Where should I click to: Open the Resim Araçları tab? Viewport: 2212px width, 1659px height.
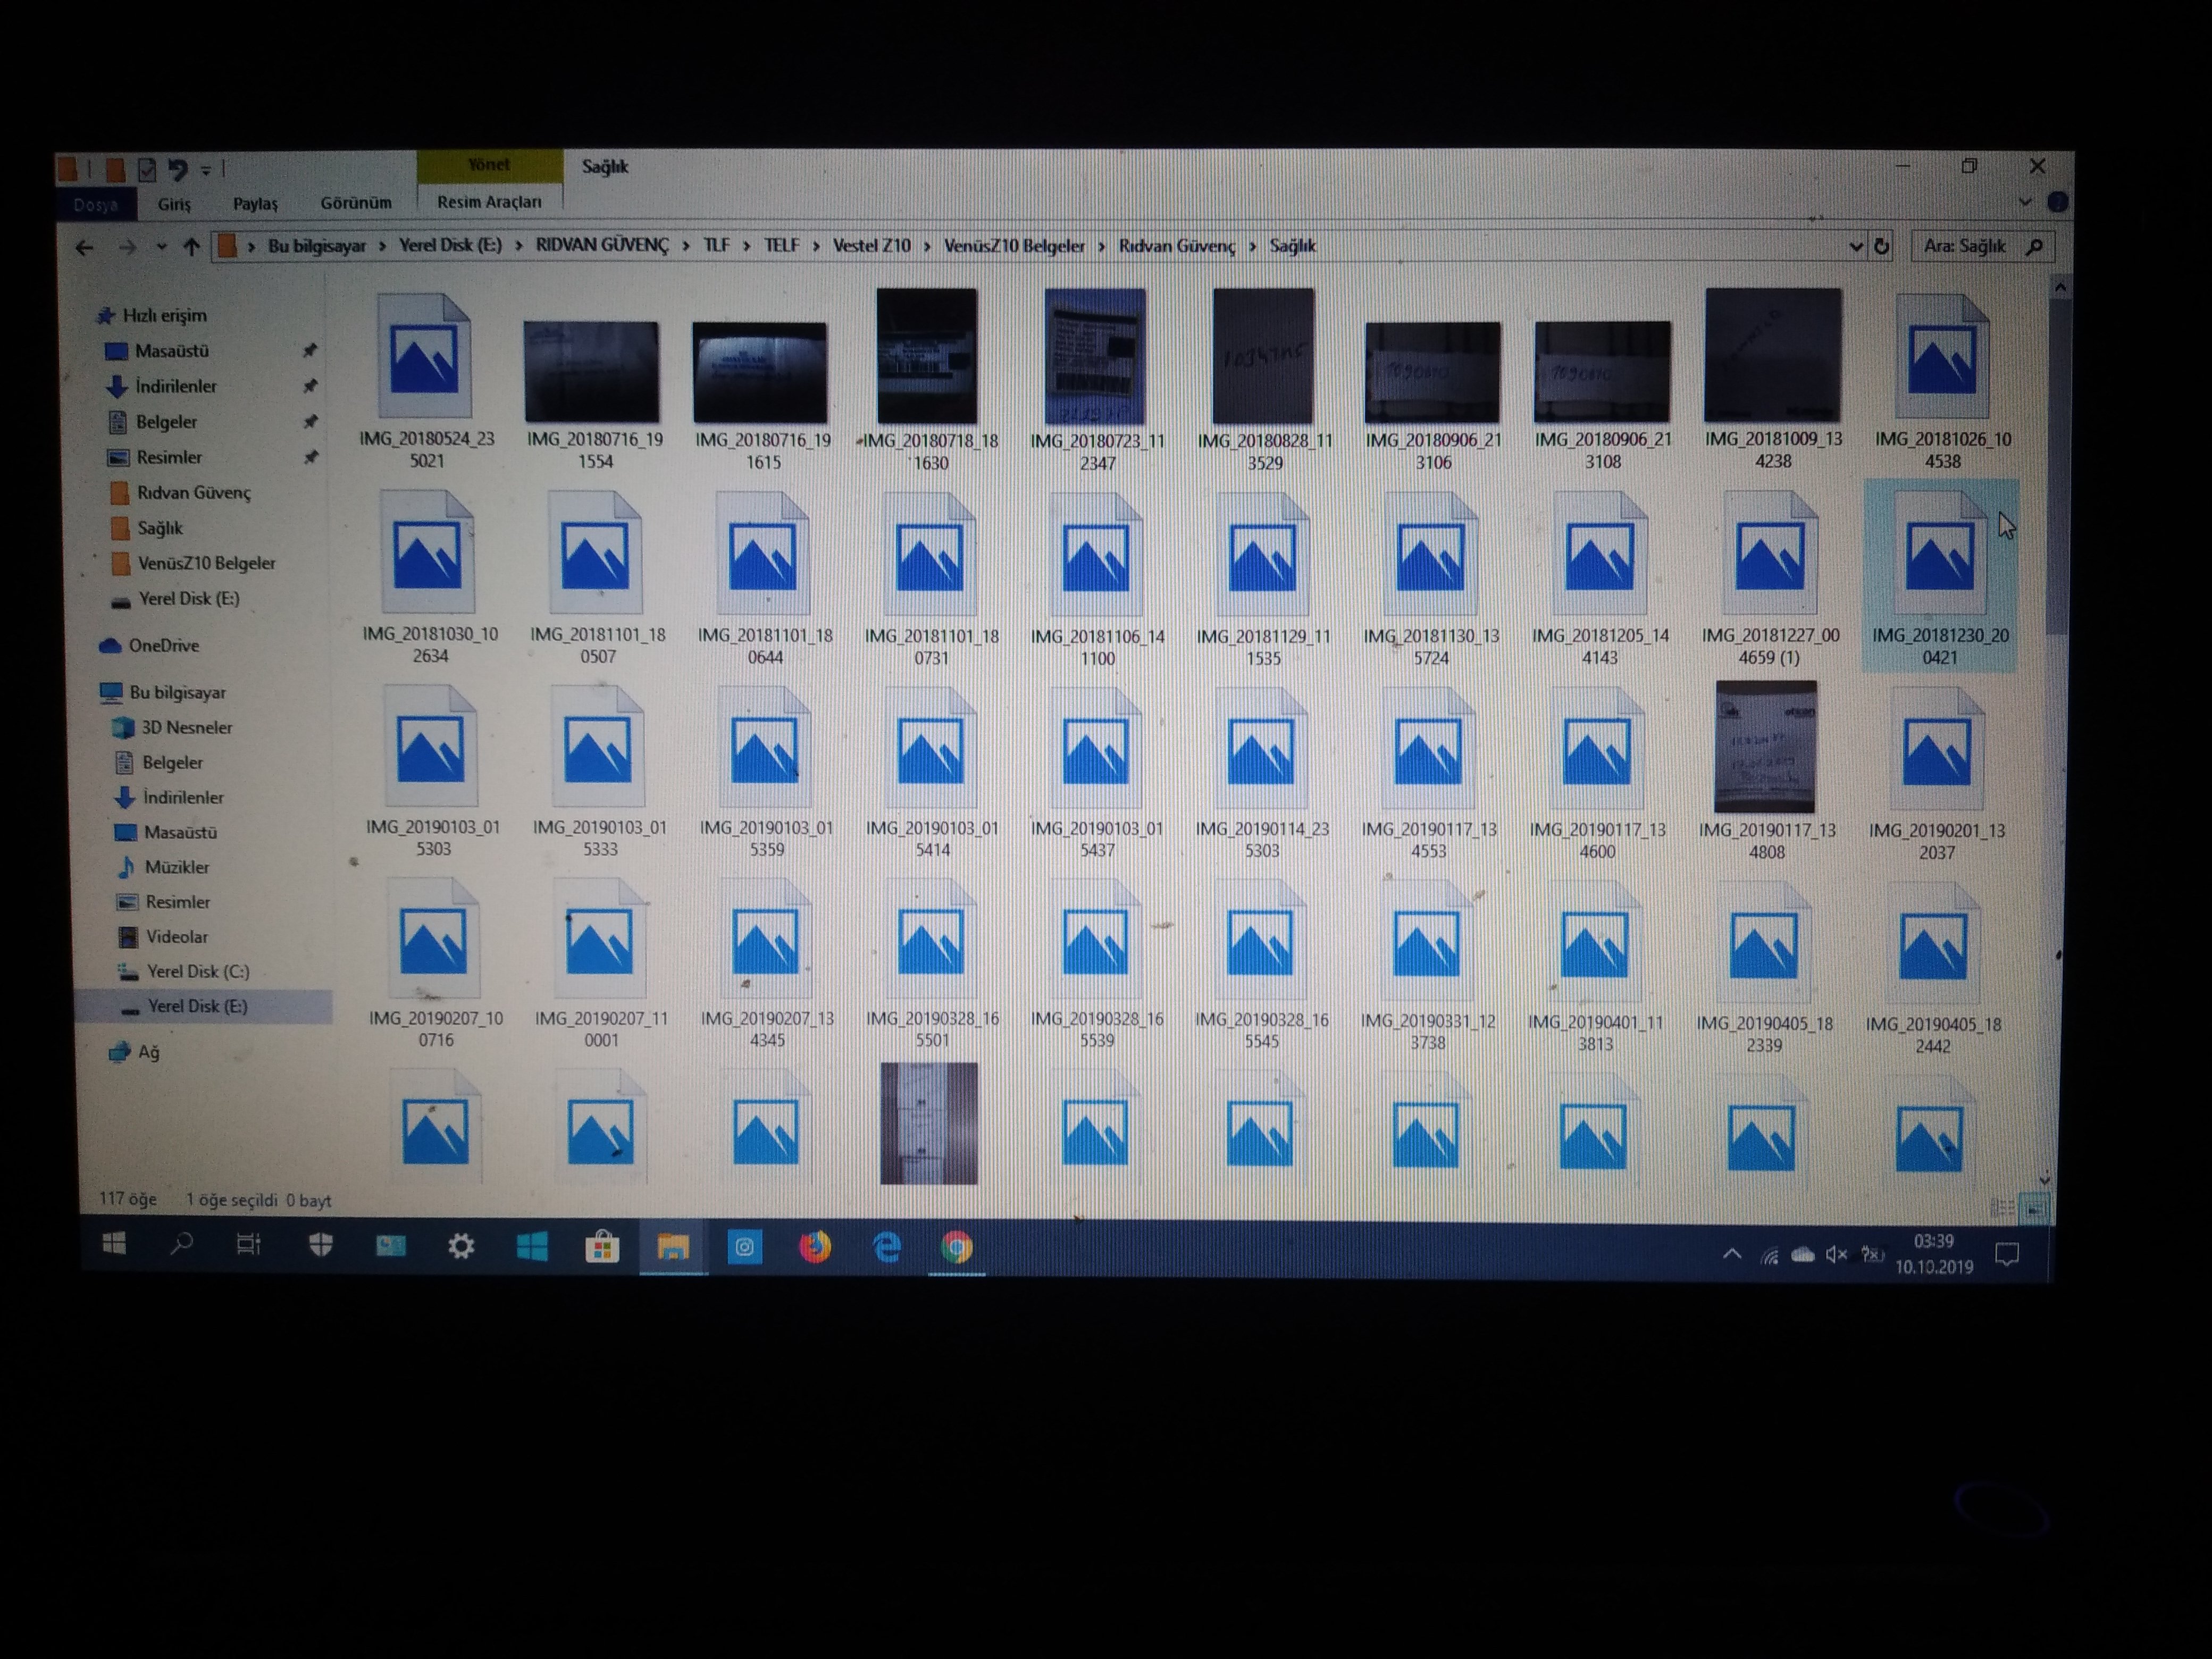[x=489, y=202]
